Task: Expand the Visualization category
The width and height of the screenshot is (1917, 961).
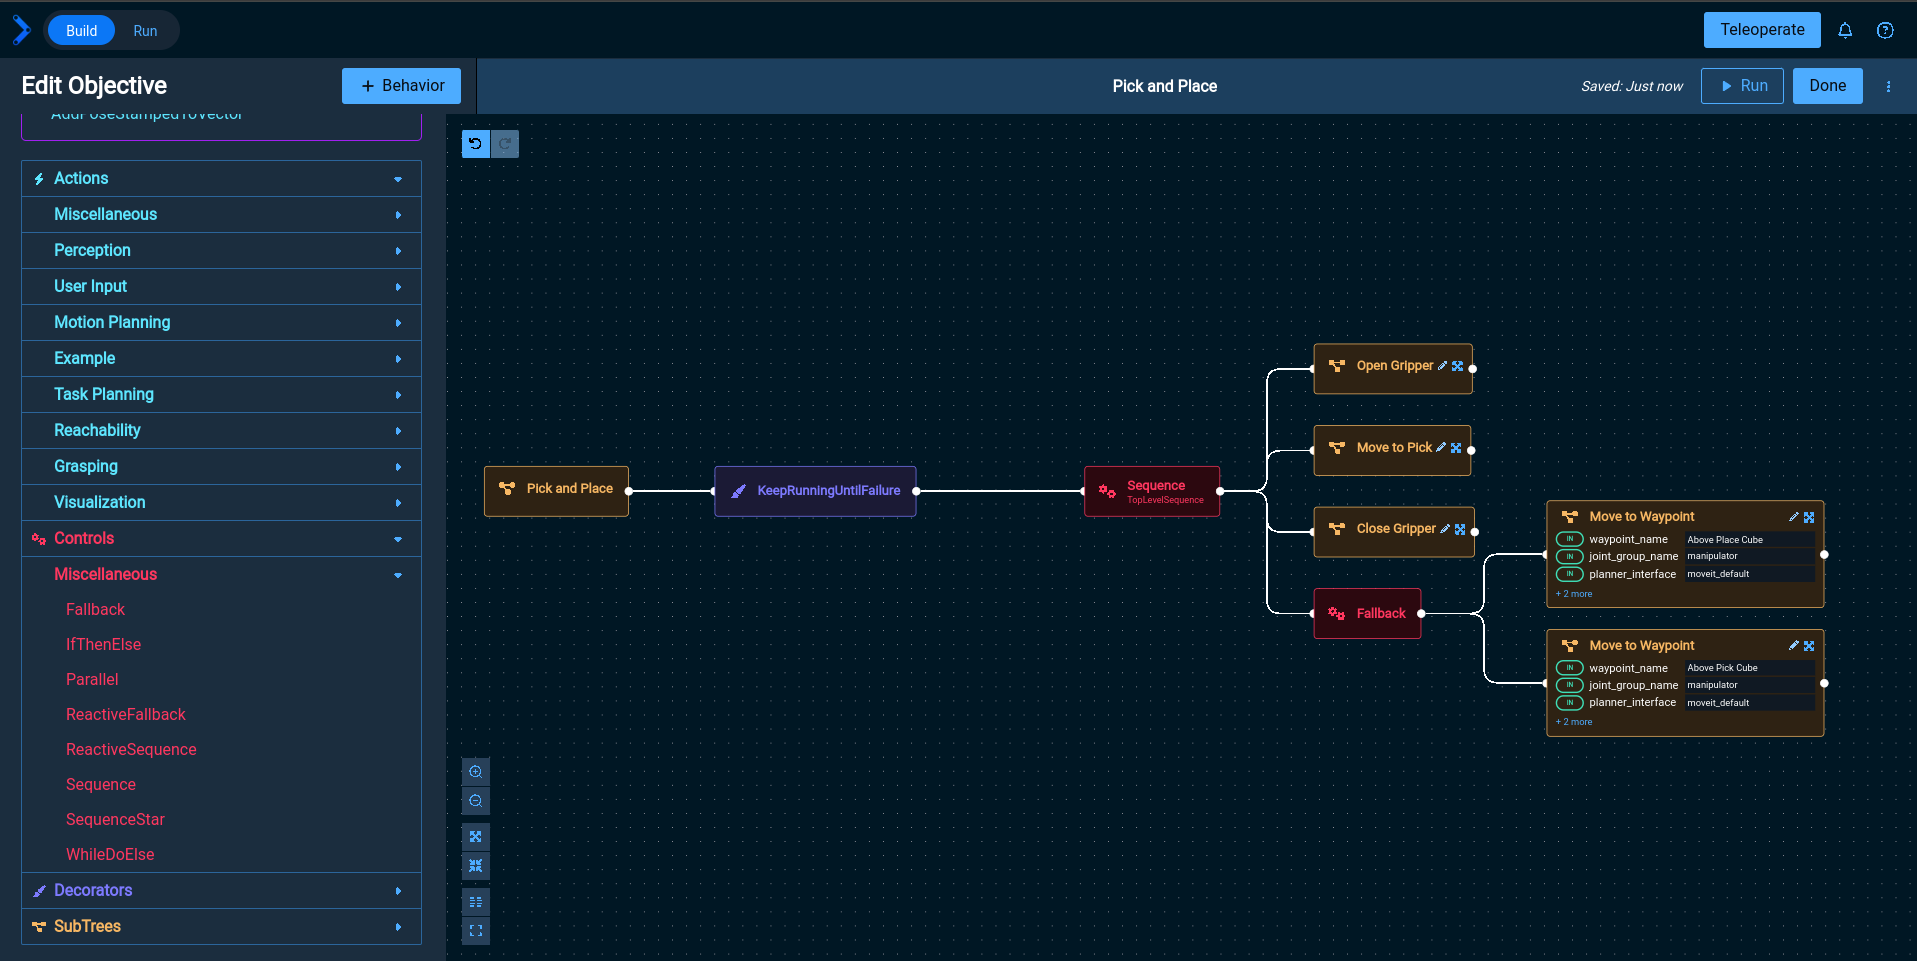Action: pyautogui.click(x=221, y=503)
